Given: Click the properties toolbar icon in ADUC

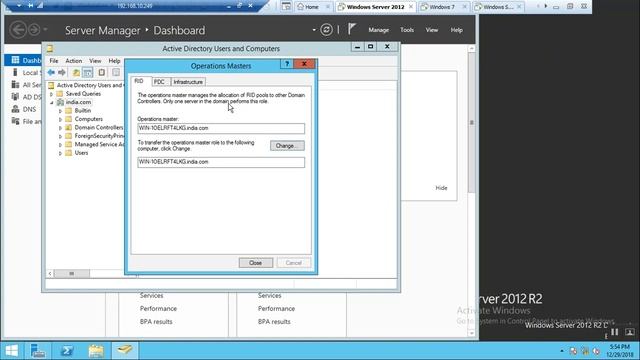Looking at the screenshot, I should (116, 73).
